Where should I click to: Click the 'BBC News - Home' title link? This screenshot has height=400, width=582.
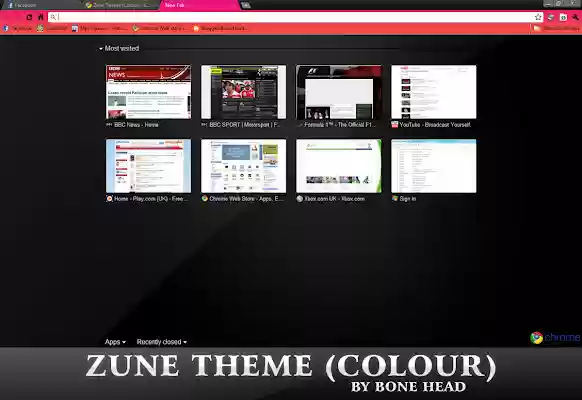pos(136,125)
